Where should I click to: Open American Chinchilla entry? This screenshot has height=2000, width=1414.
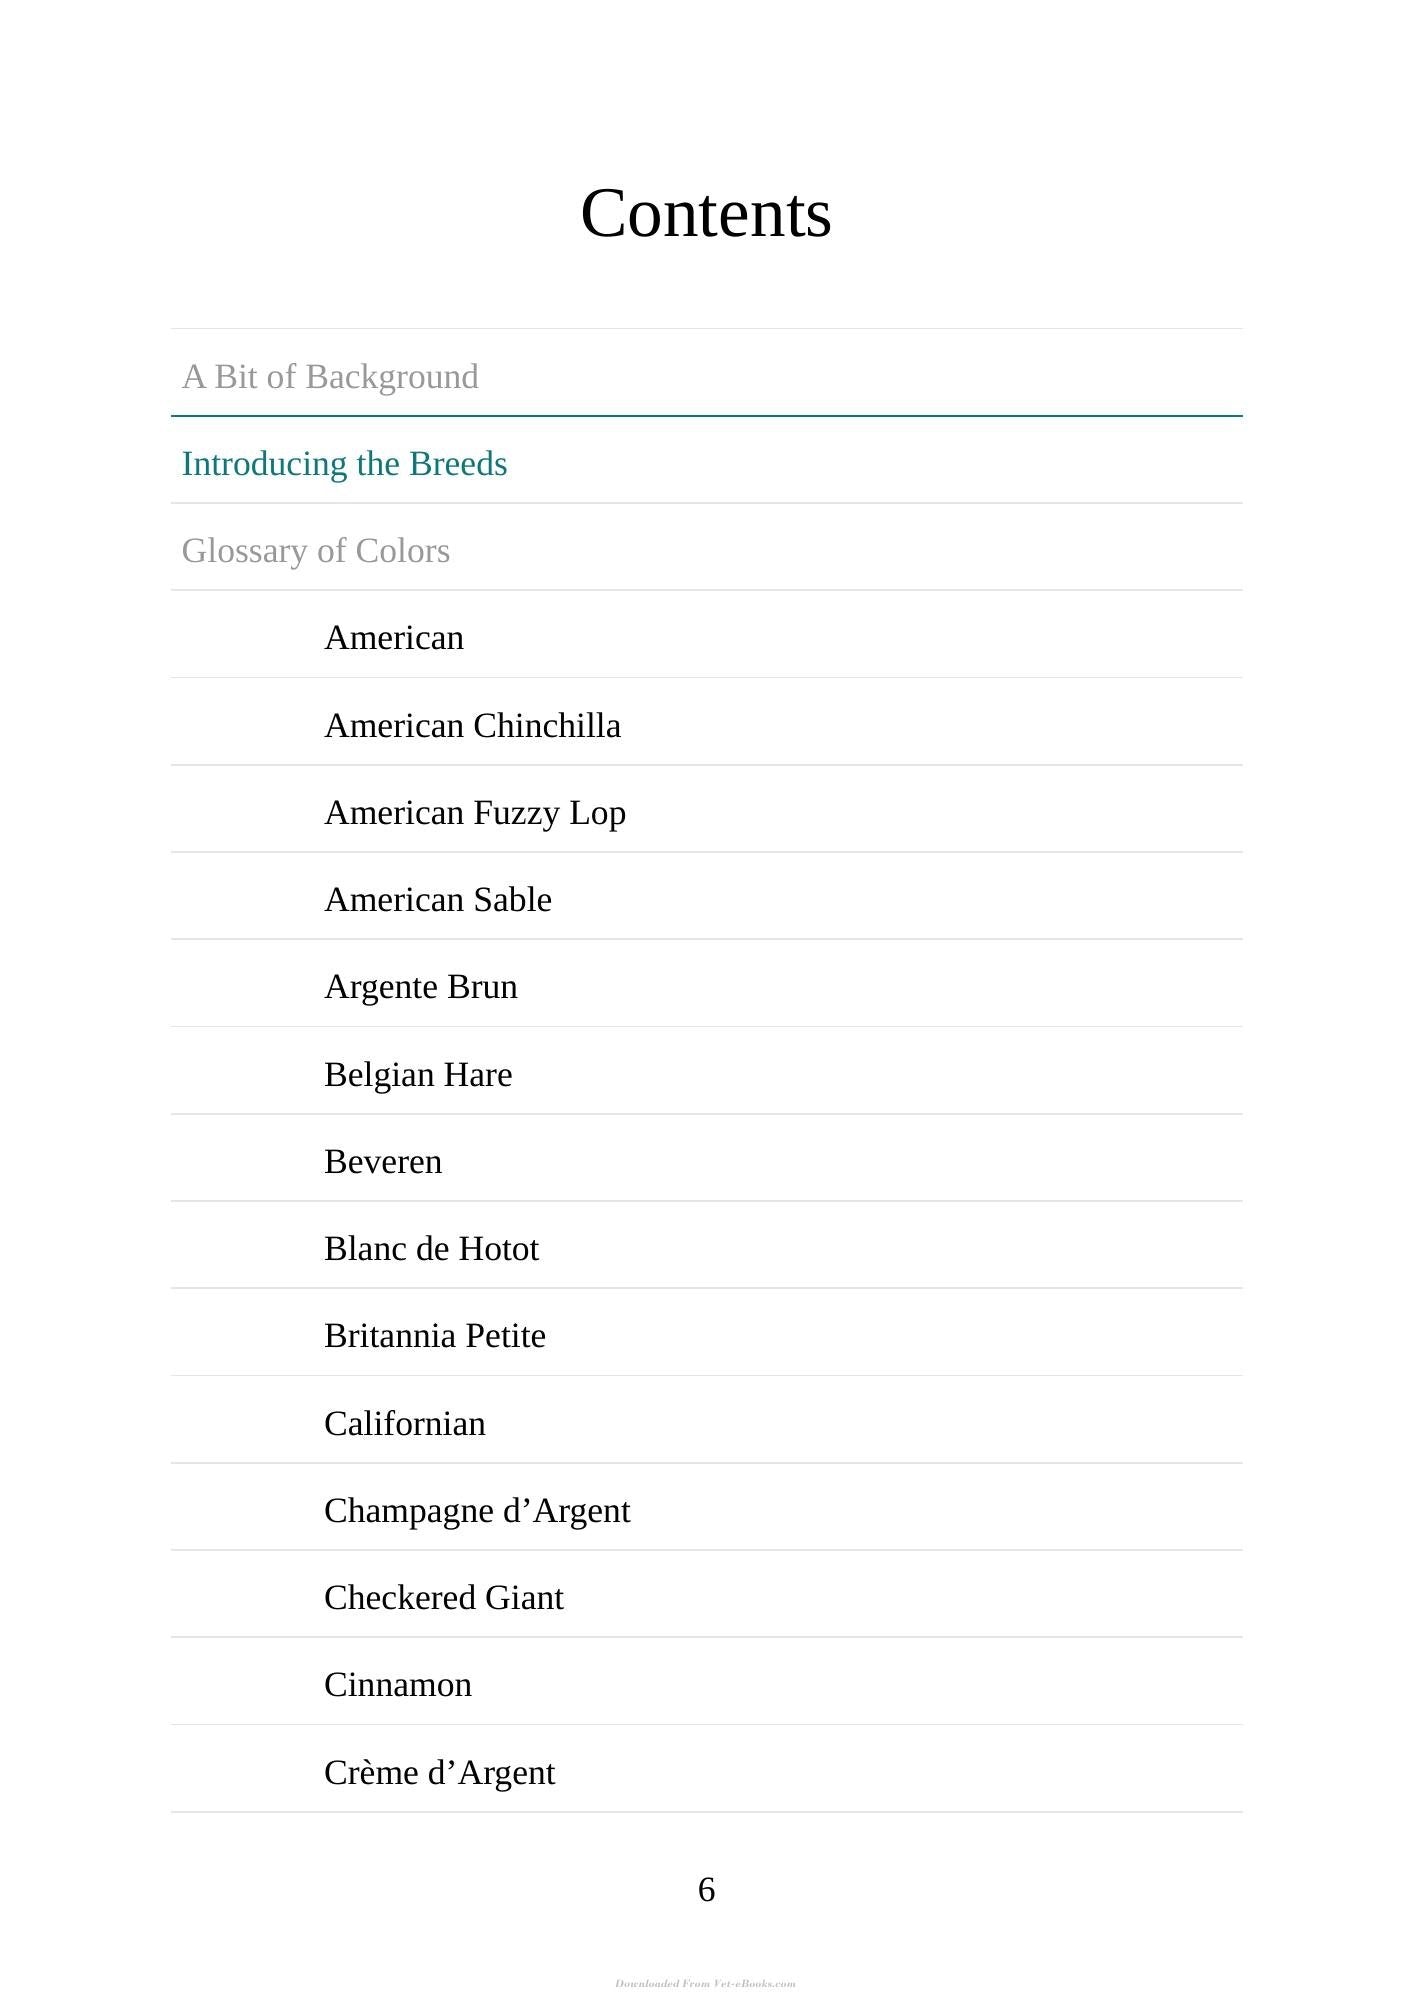(472, 726)
